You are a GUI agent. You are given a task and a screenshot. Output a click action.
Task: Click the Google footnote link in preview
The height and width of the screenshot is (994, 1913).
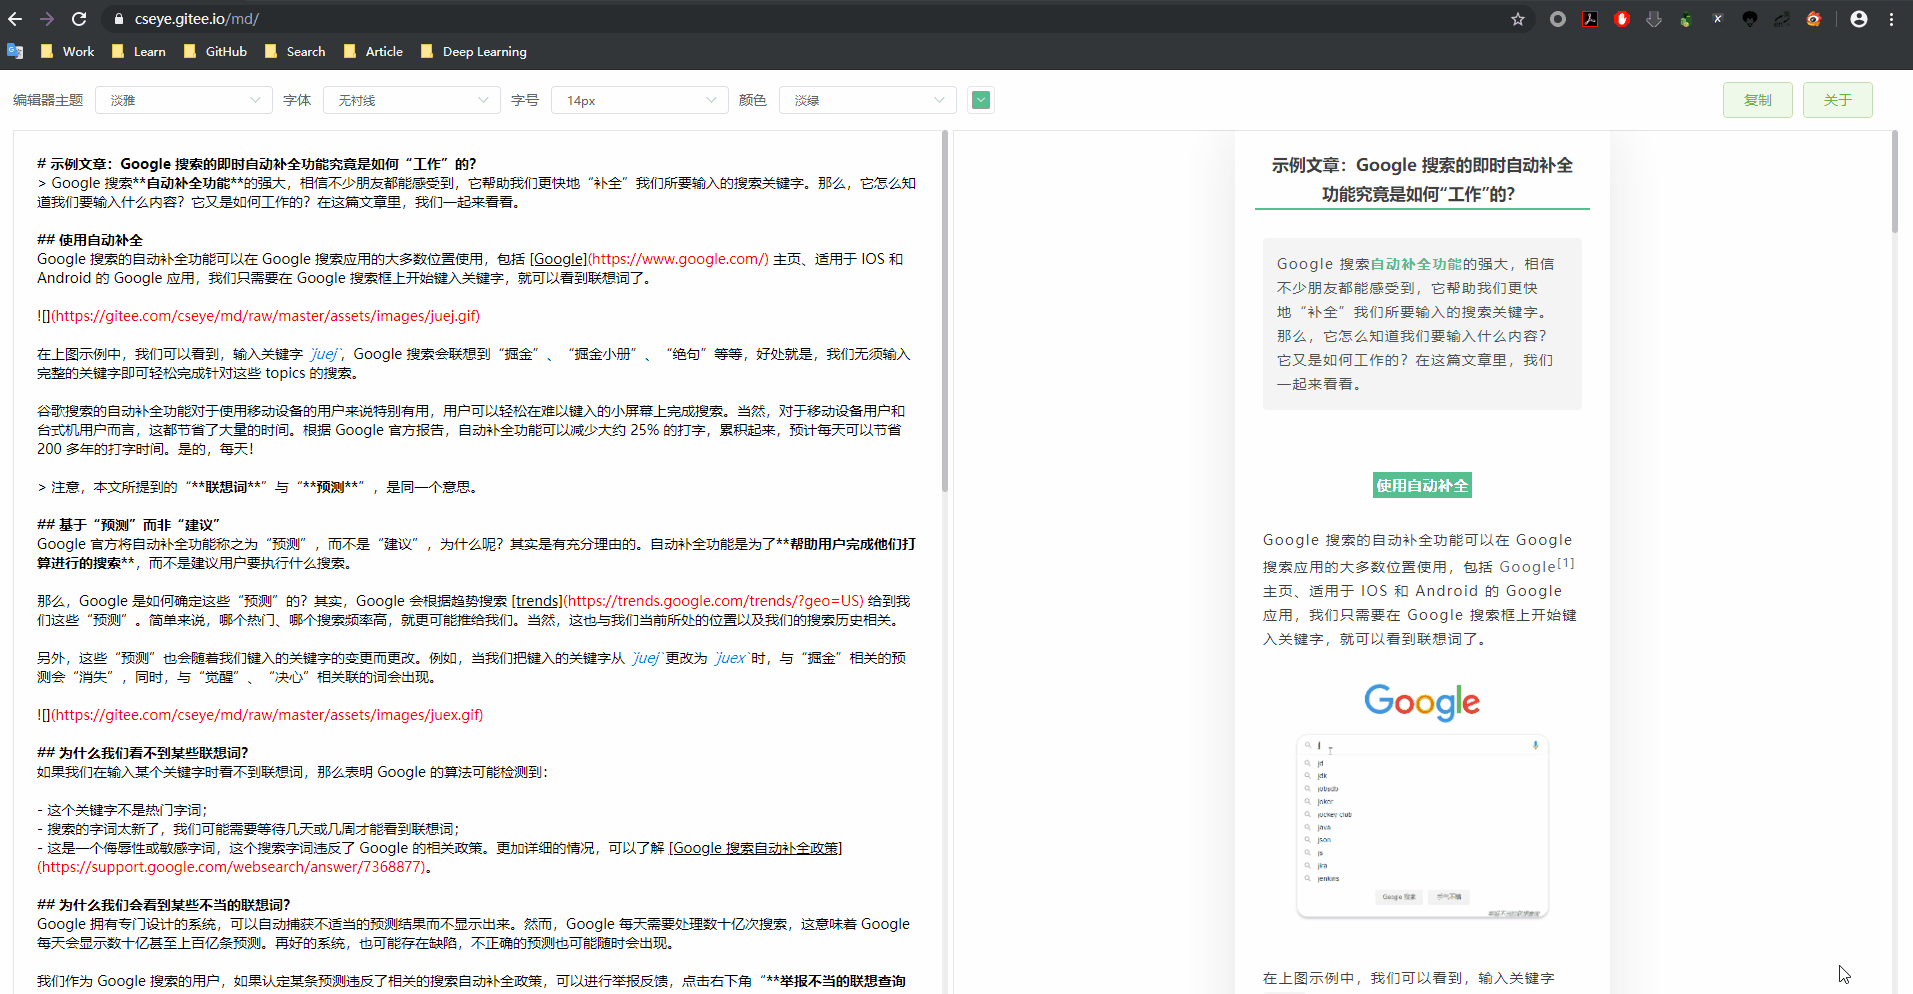pos(1536,566)
